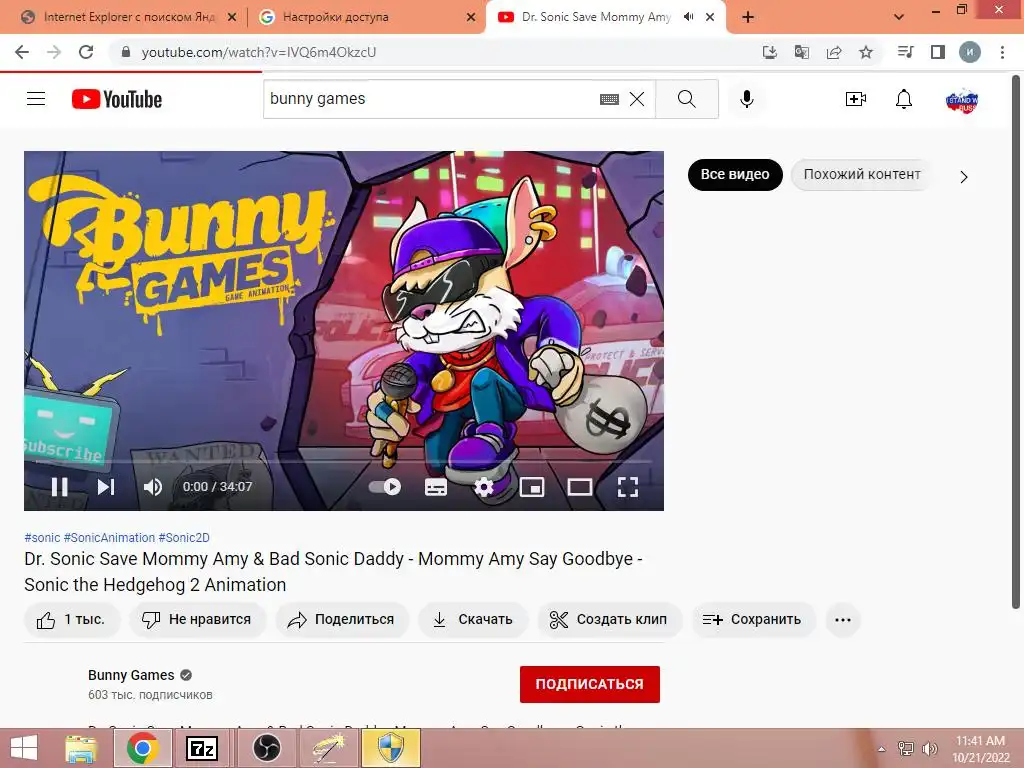The width and height of the screenshot is (1024, 768).
Task: Open the YouTube hamburger guide menu
Action: pyautogui.click(x=36, y=99)
